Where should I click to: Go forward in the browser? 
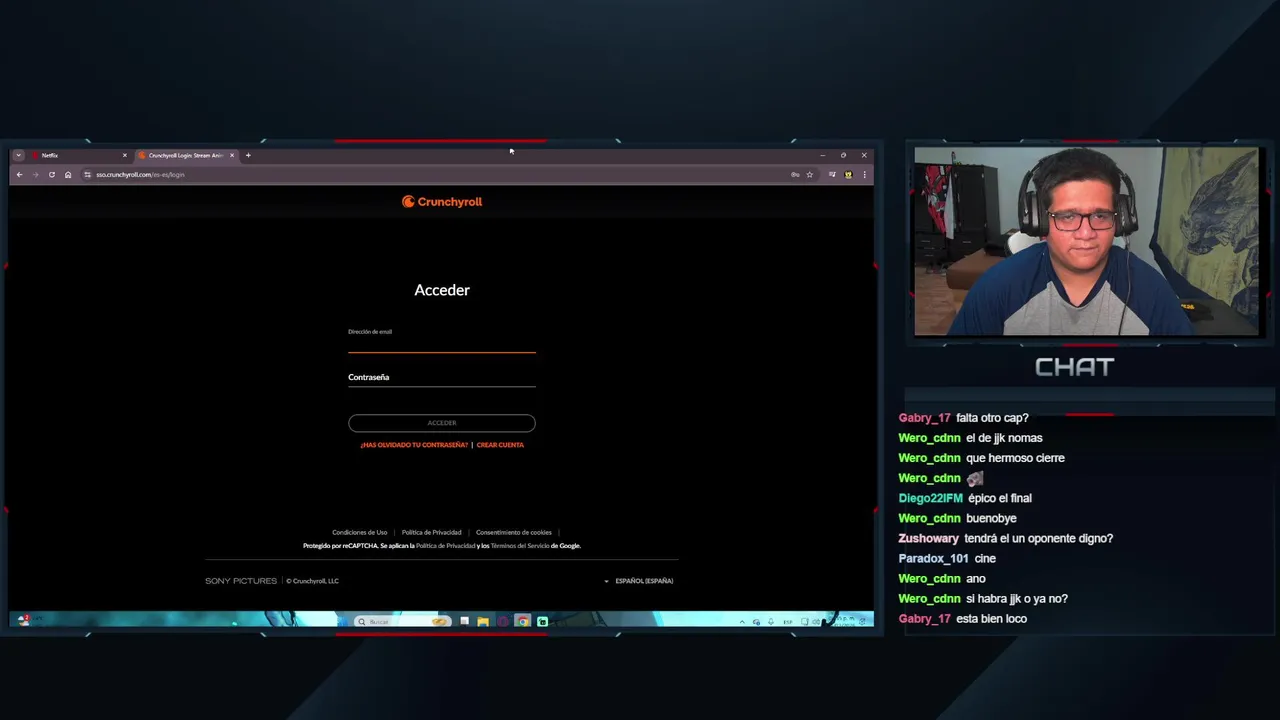pyautogui.click(x=35, y=175)
